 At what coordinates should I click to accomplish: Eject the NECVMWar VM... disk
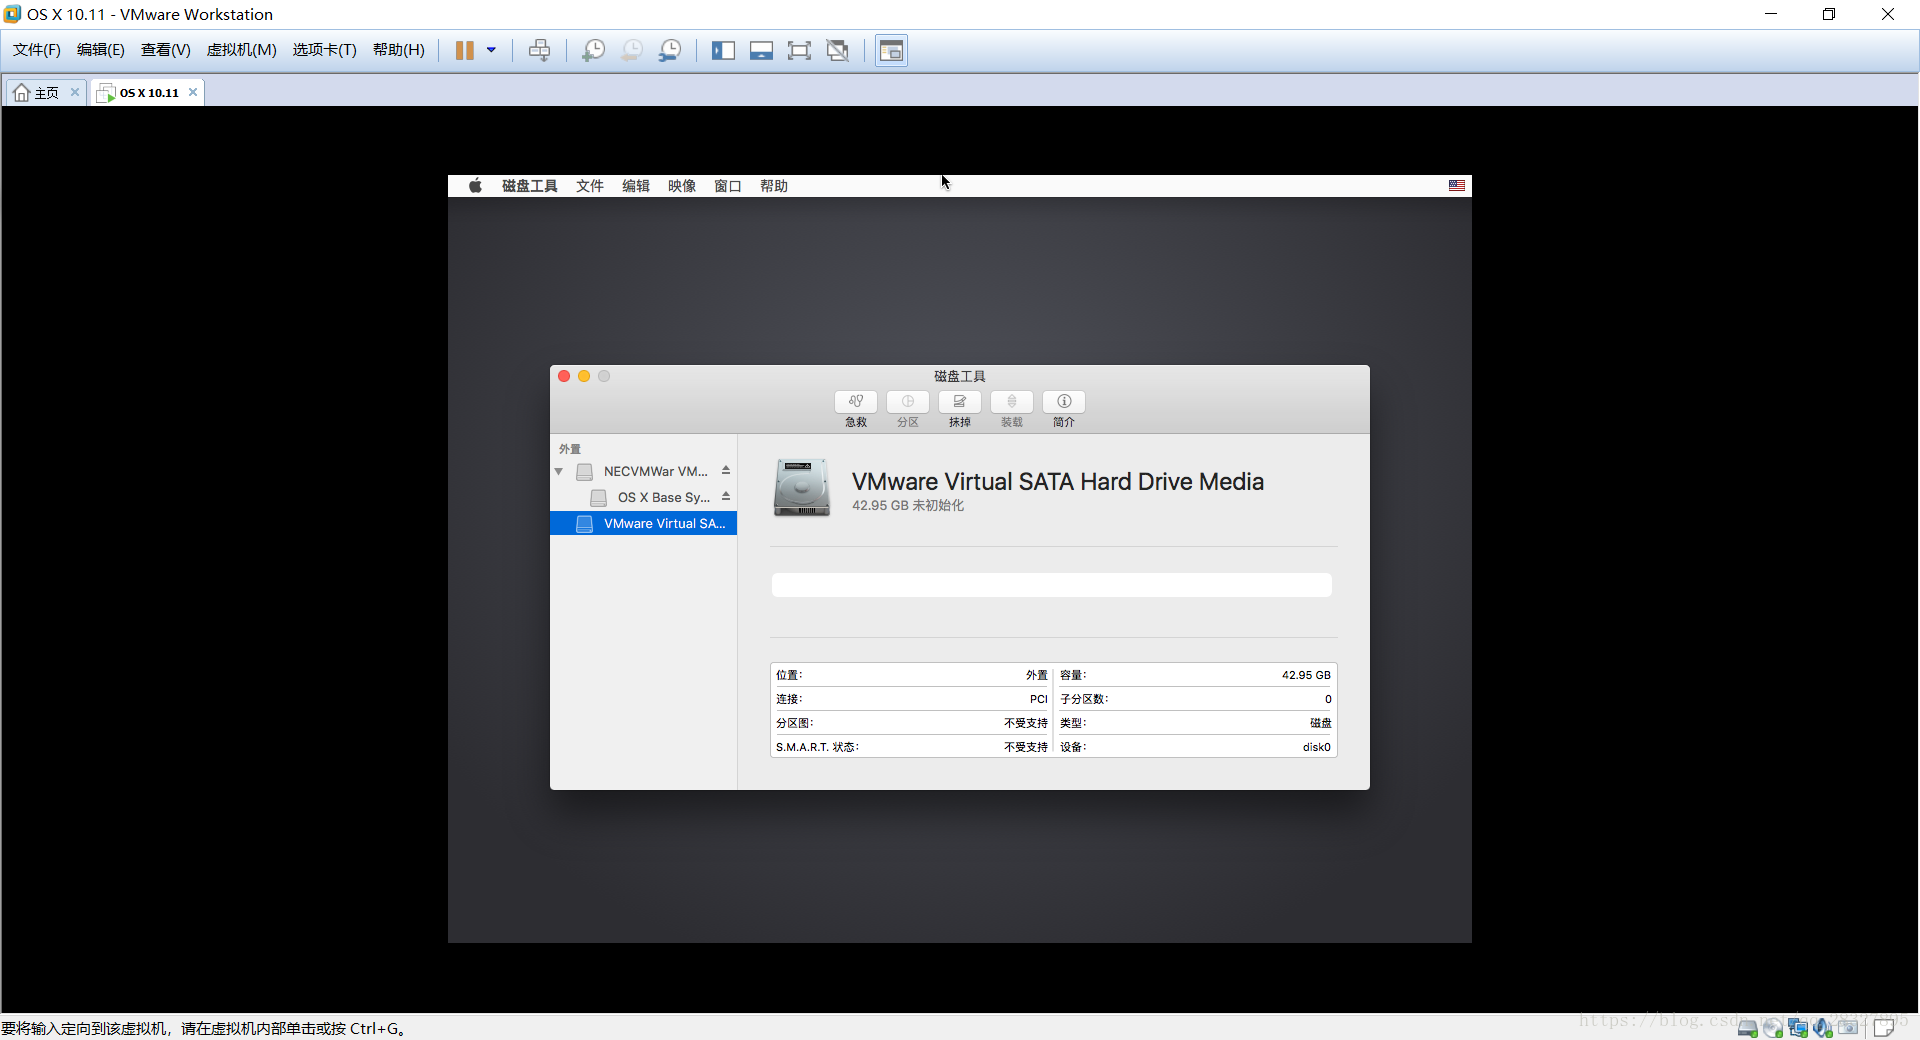pos(726,471)
